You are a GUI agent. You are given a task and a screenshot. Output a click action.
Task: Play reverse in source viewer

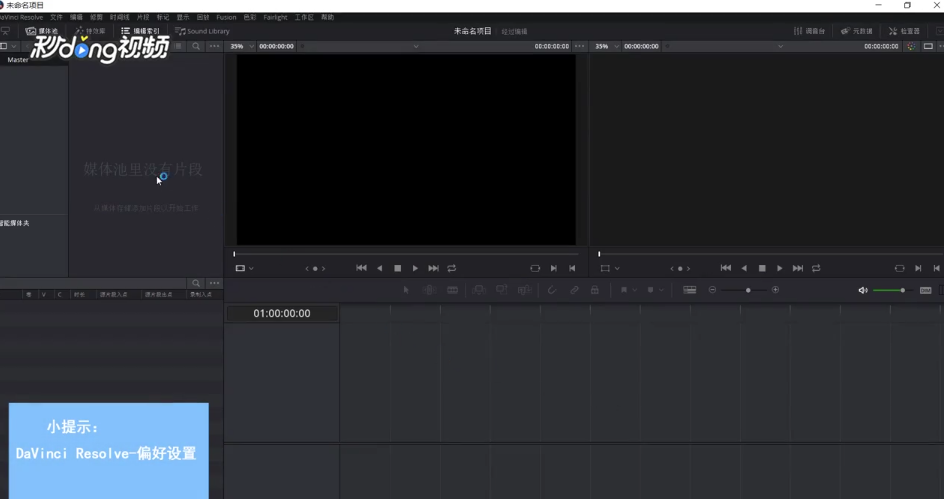coord(379,268)
